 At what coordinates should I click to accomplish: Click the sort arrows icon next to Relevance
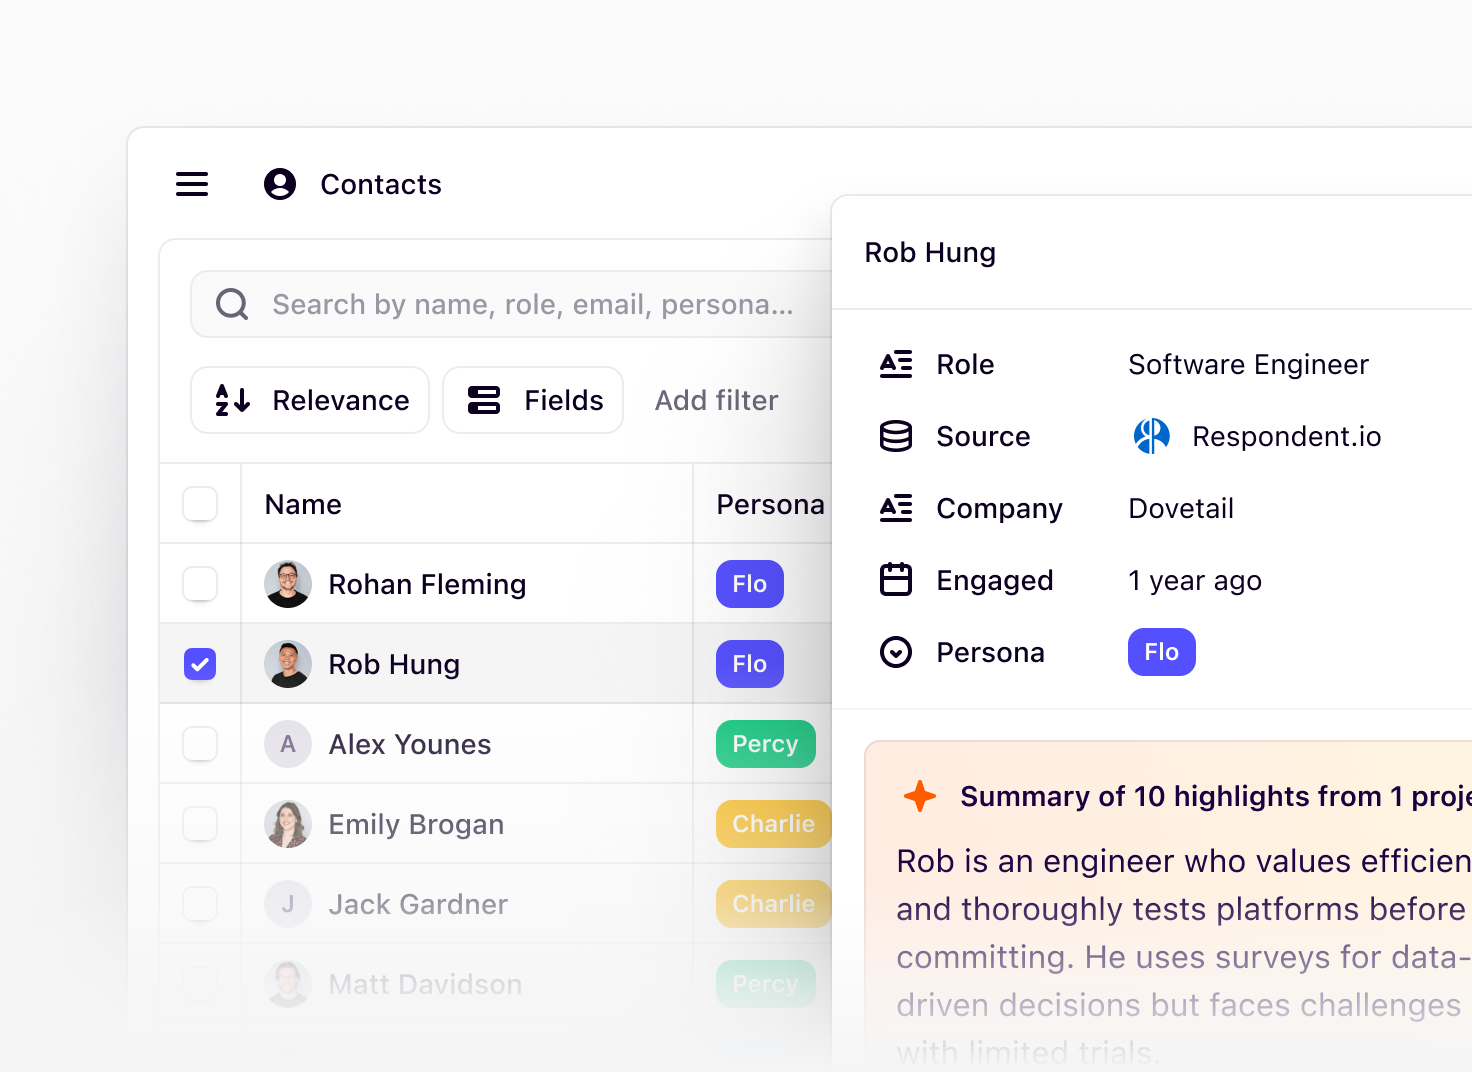tap(232, 400)
